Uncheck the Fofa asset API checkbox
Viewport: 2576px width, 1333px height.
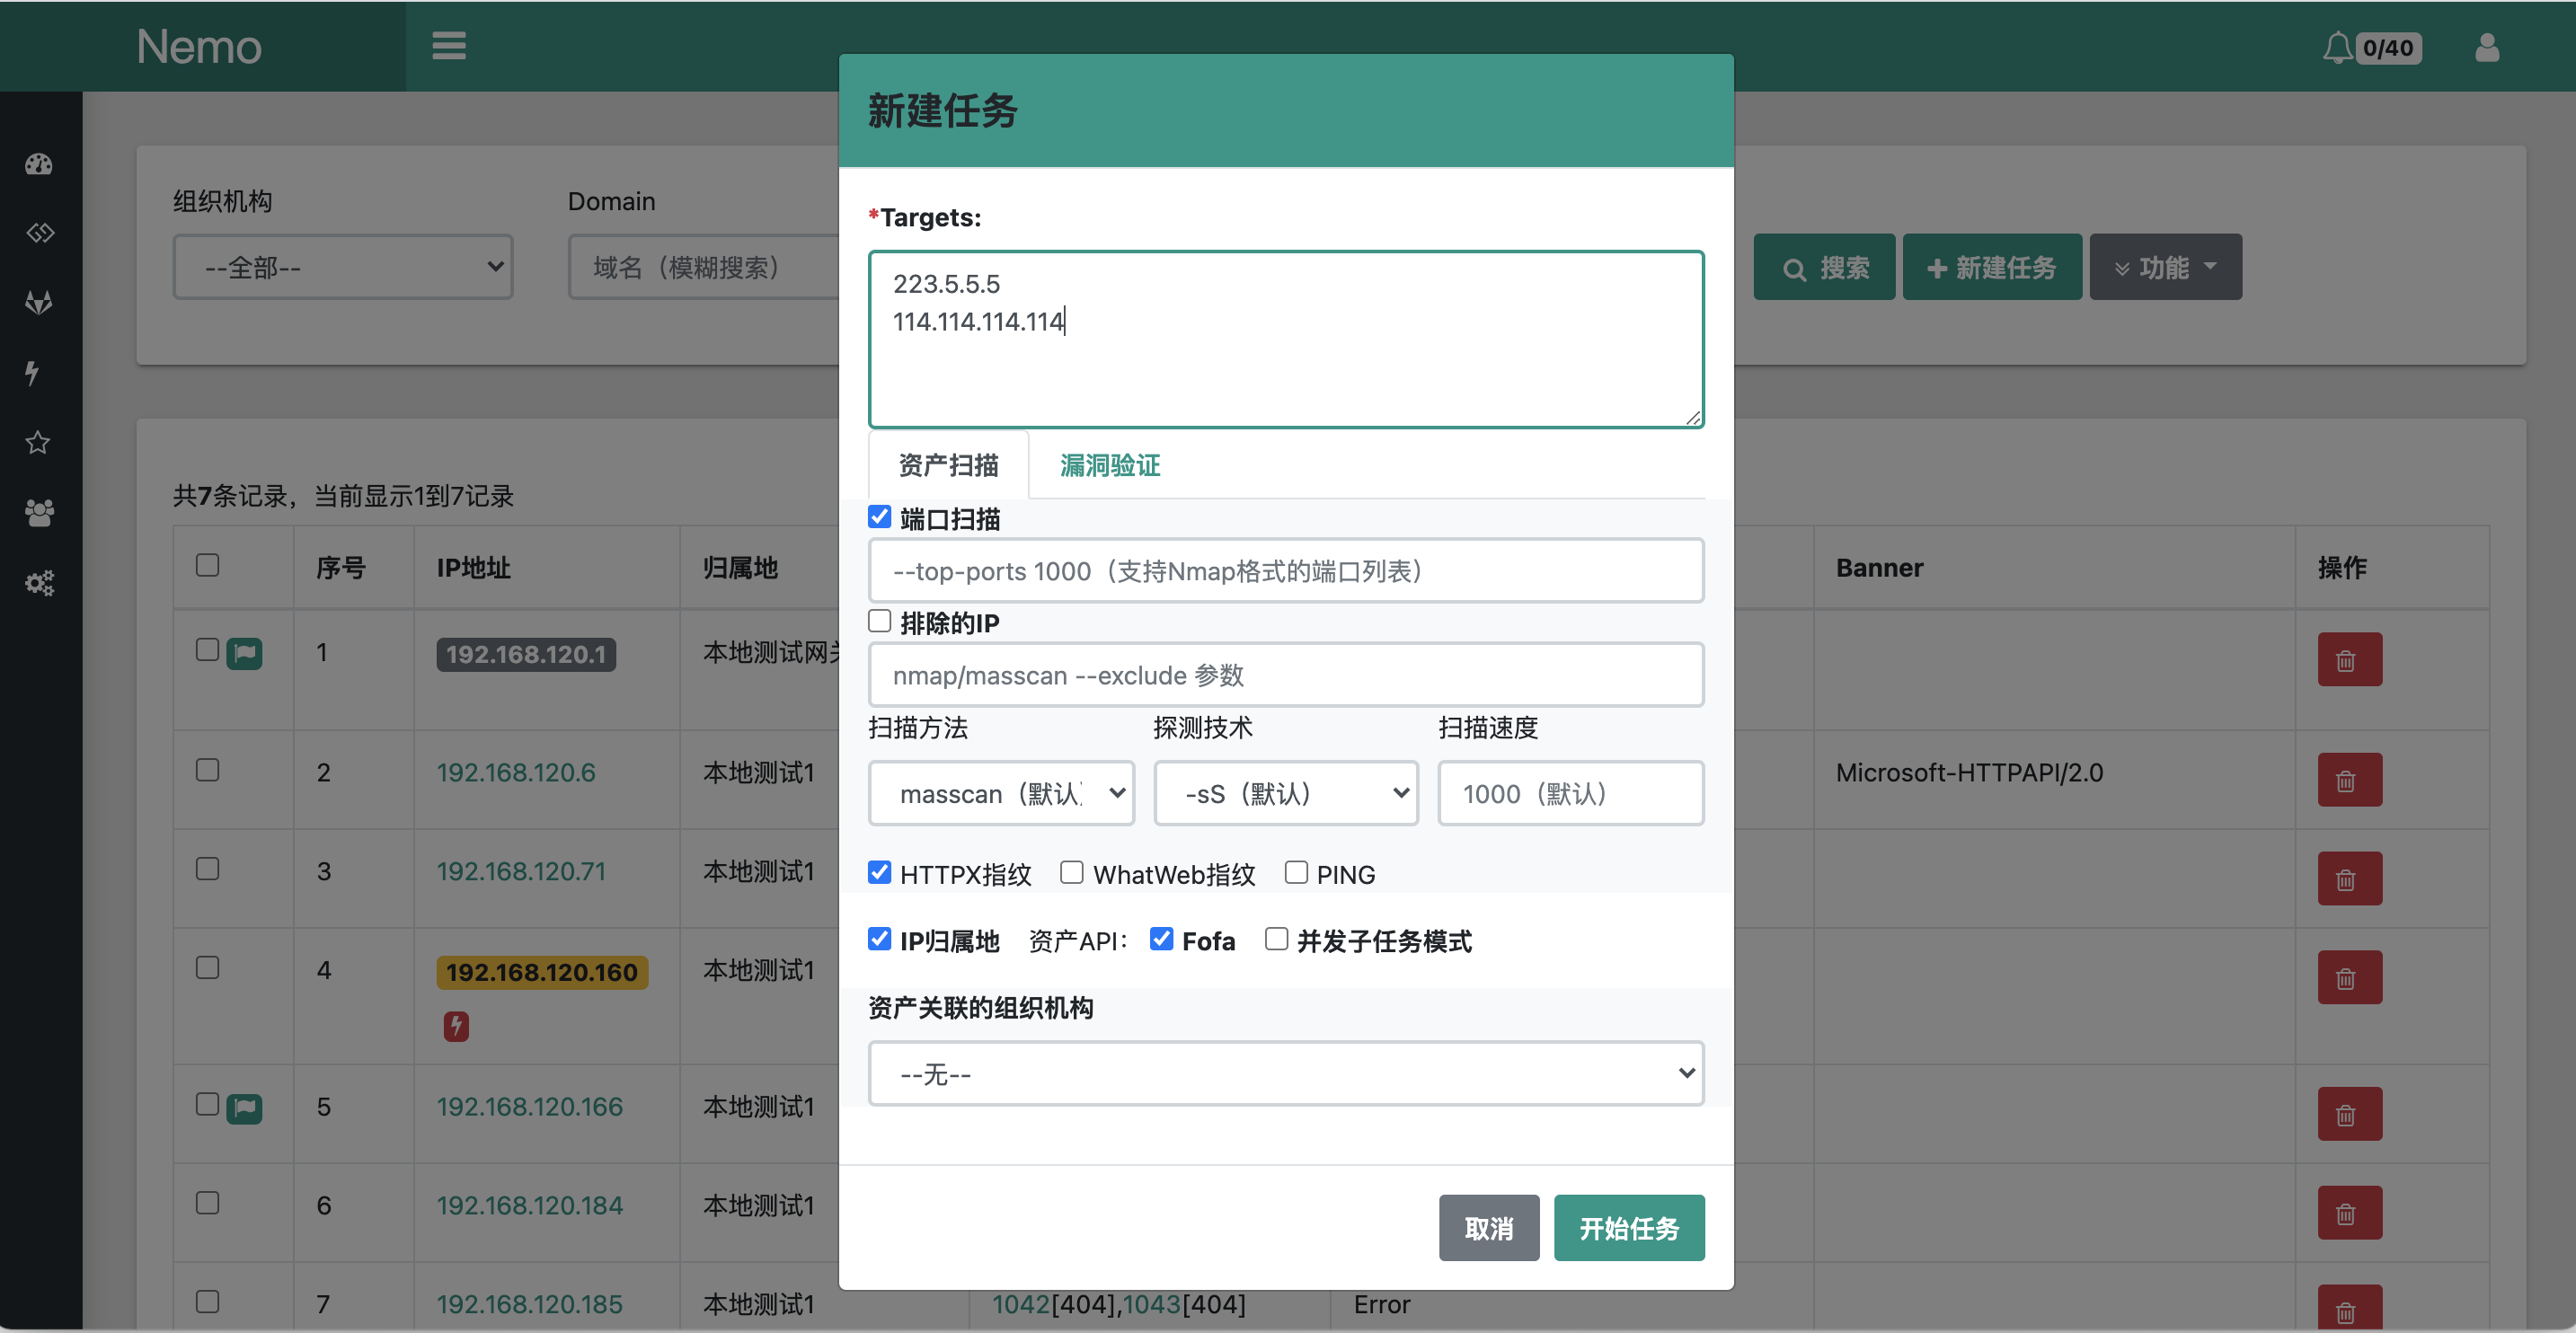point(1161,939)
